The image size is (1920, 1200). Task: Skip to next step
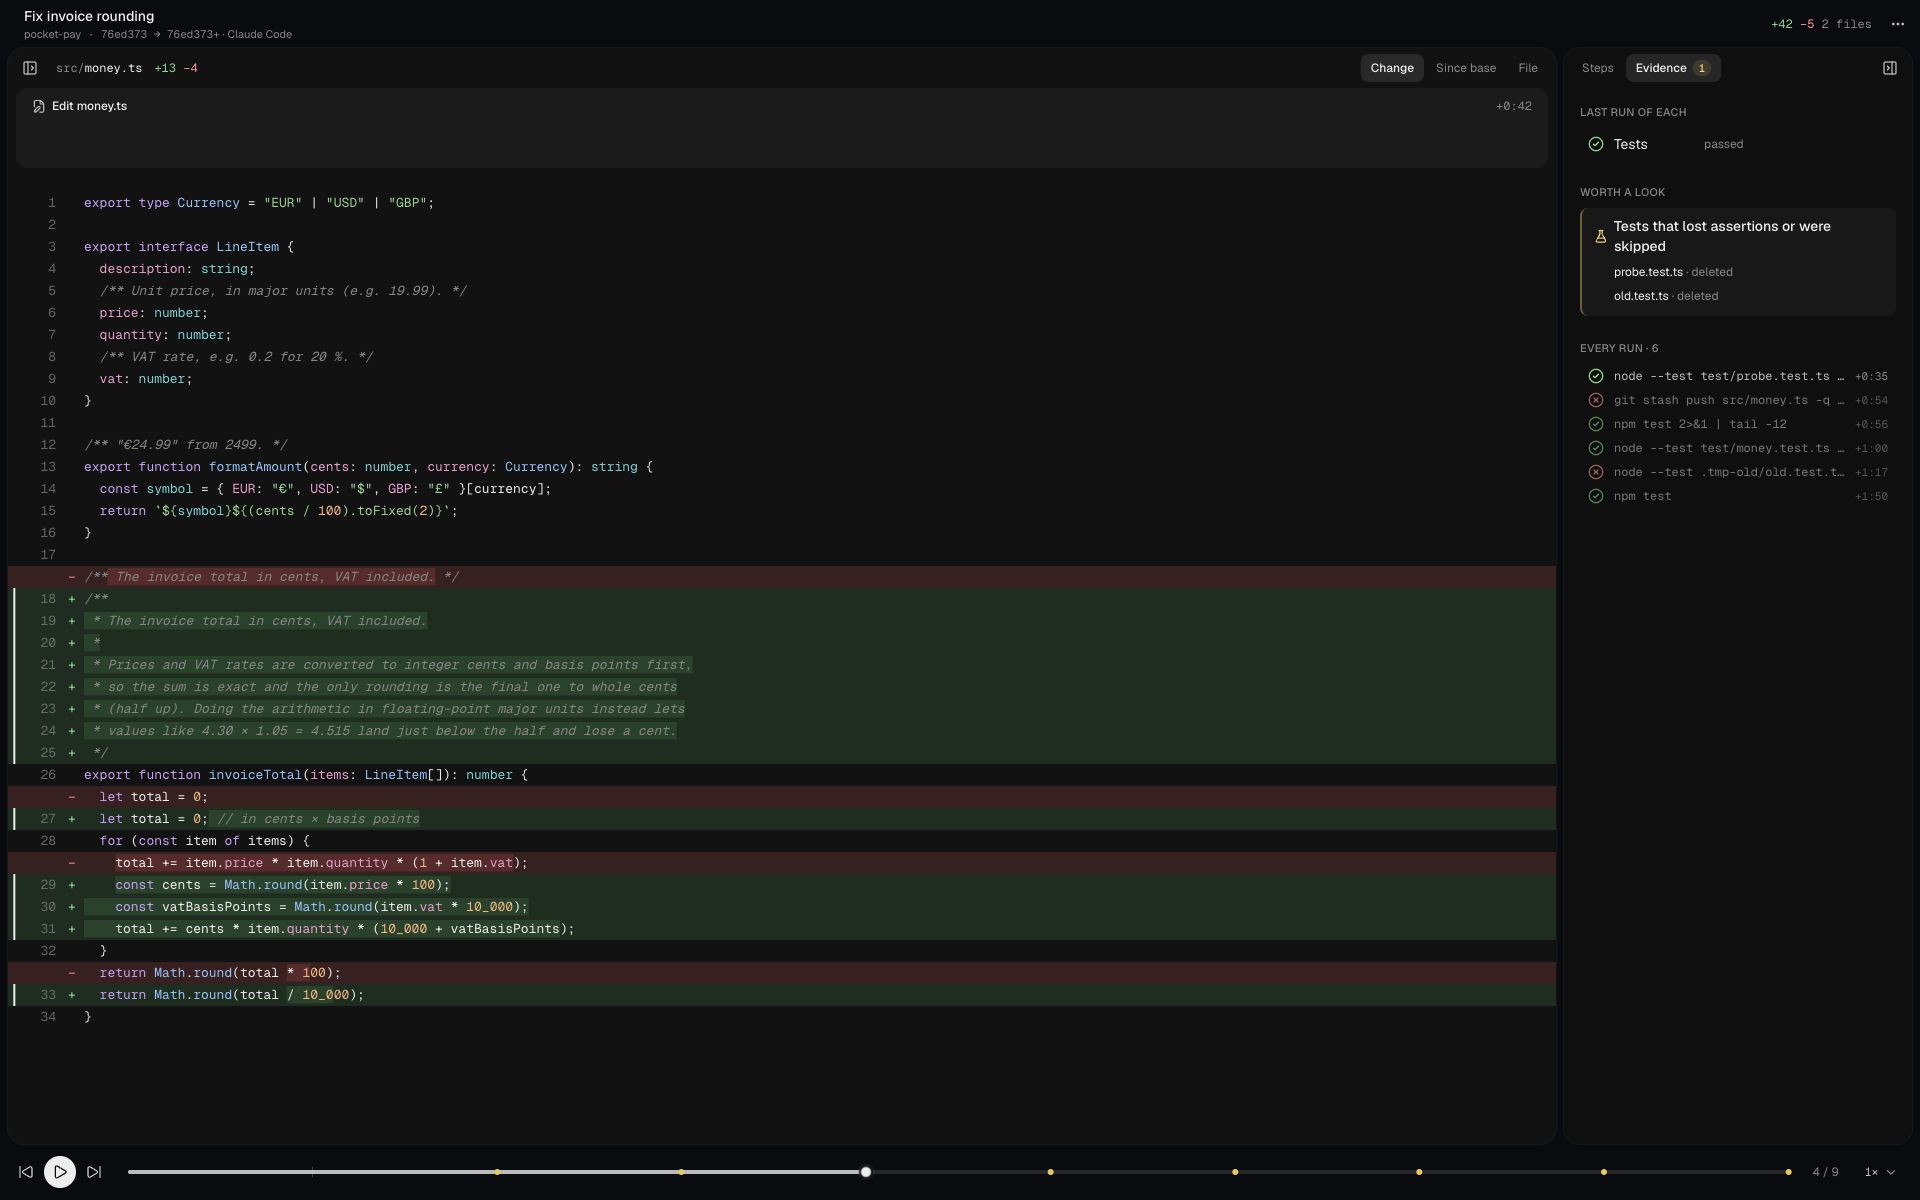[x=94, y=1172]
